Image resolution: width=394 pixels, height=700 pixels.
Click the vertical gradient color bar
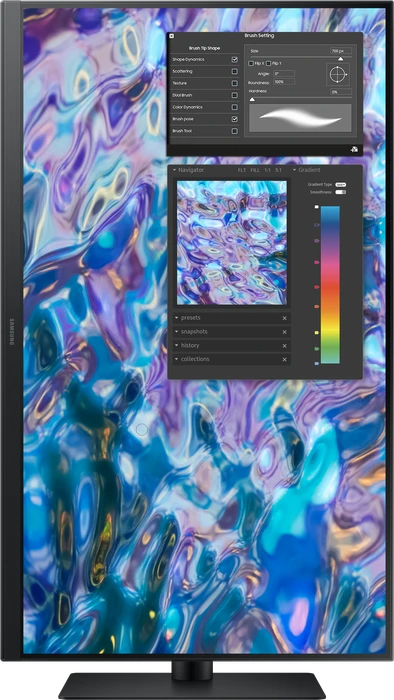(x=330, y=285)
